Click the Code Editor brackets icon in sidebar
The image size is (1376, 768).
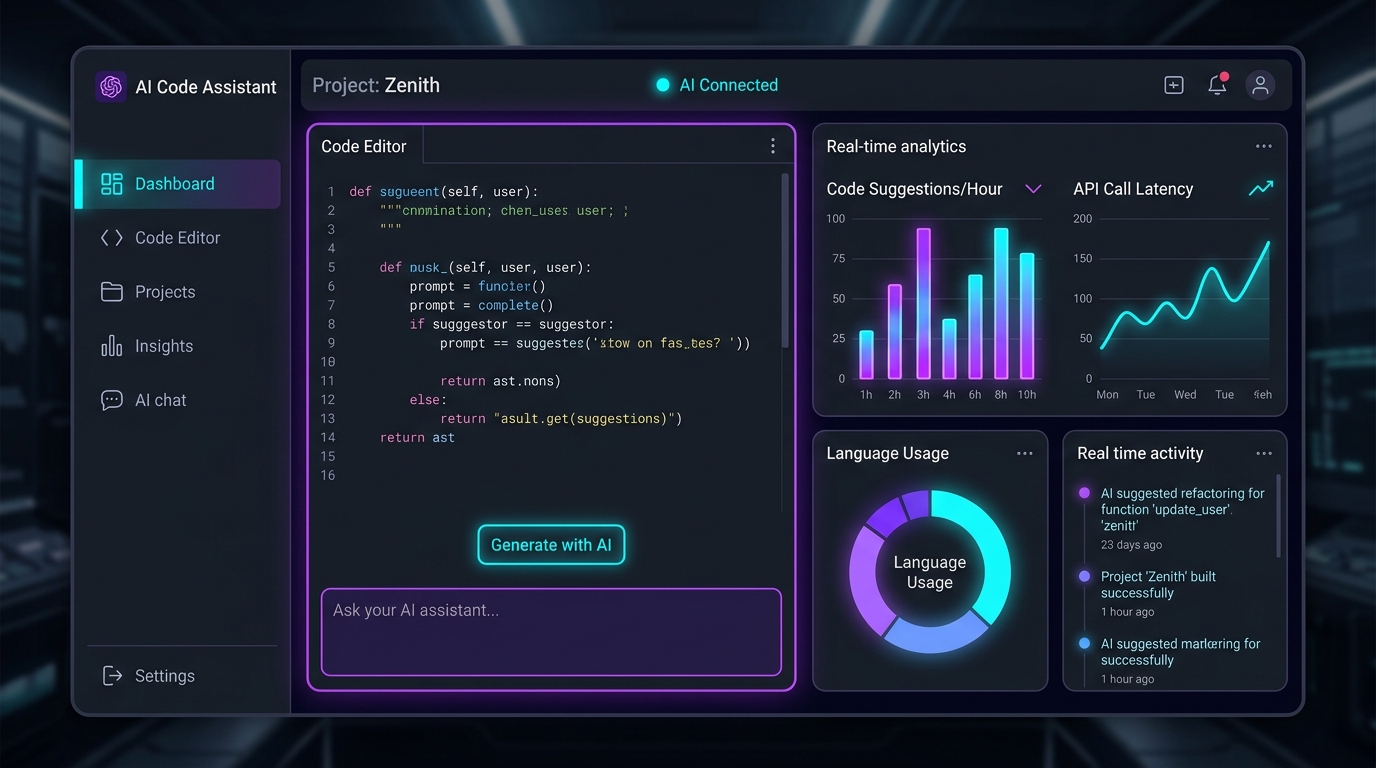coord(112,238)
